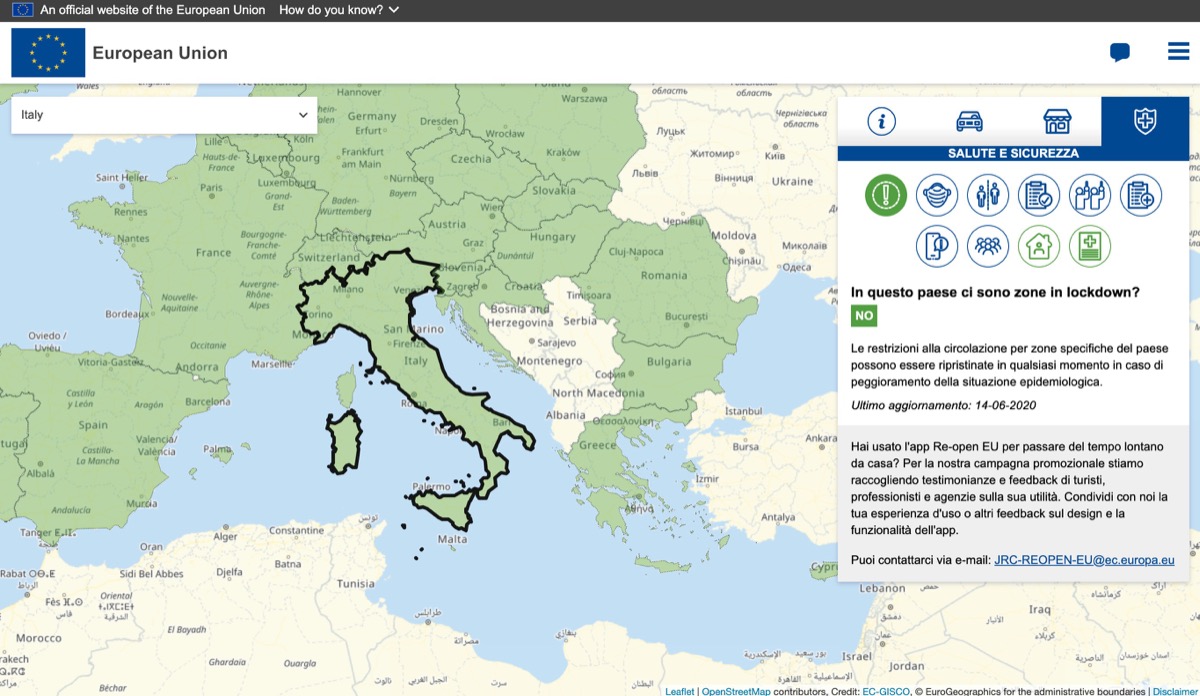Expand the "How do you know?" section
The width and height of the screenshot is (1200, 696).
click(339, 10)
